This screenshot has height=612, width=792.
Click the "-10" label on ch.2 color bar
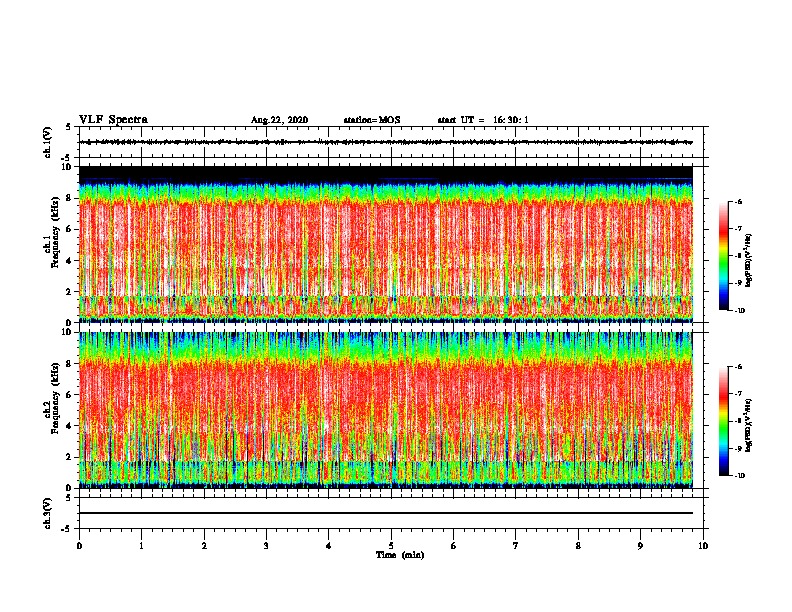coord(739,476)
